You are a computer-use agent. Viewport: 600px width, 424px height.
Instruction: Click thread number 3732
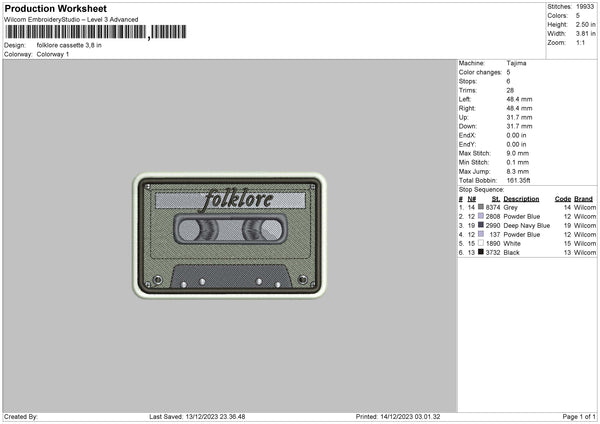pos(493,253)
